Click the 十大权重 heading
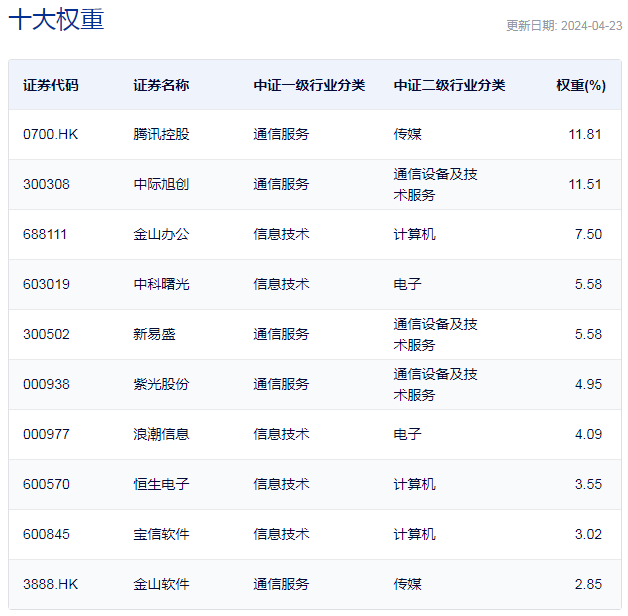 56,19
